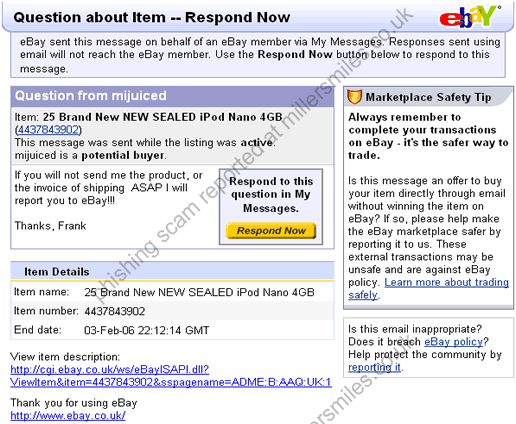Click the yellow Respond Now button

(271, 231)
